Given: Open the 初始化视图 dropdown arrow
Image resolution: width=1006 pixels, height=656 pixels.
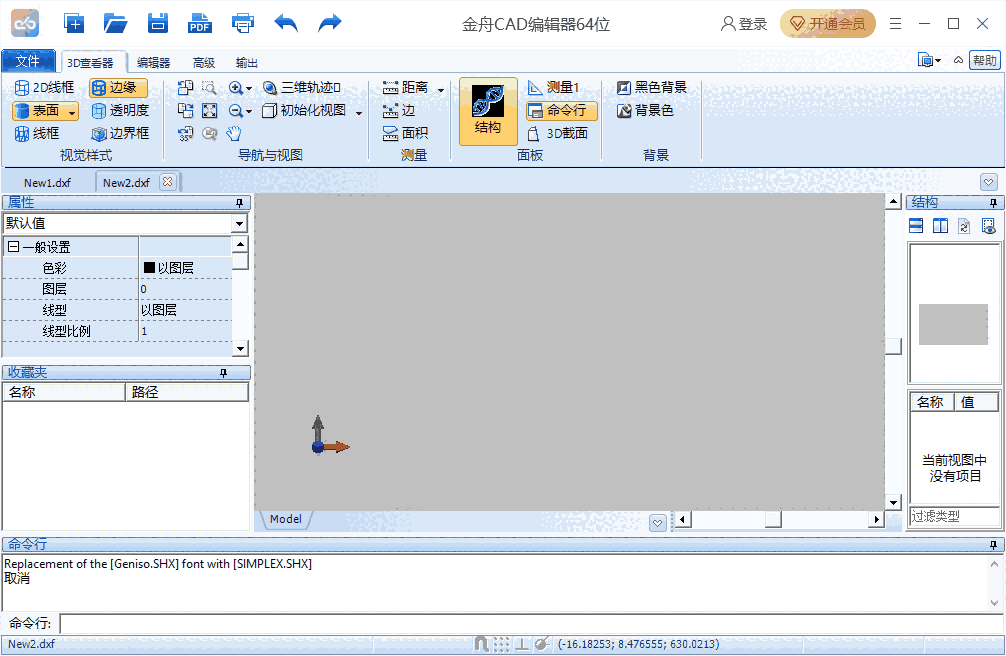Looking at the screenshot, I should pos(359,112).
